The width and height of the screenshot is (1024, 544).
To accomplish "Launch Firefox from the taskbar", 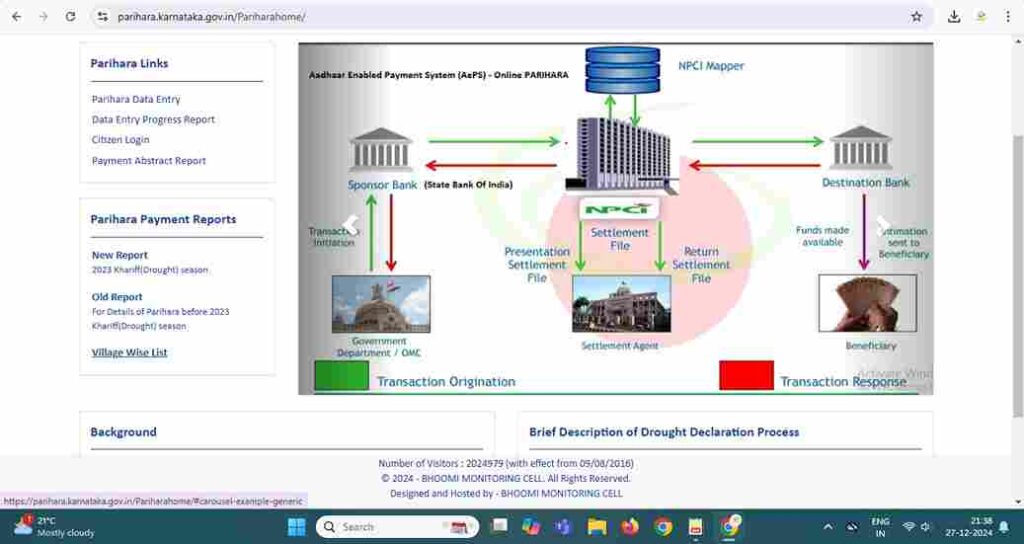I will tap(630, 527).
